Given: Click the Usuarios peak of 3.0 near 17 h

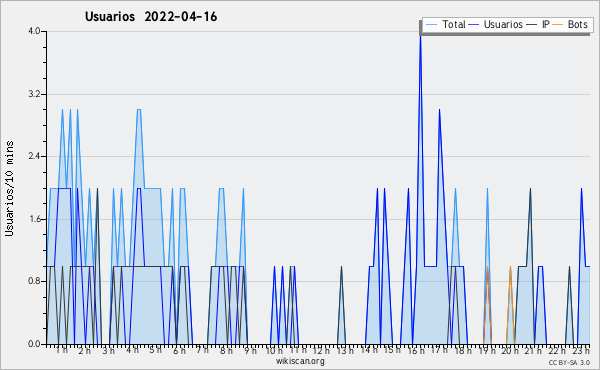Looking at the screenshot, I should 439,111.
